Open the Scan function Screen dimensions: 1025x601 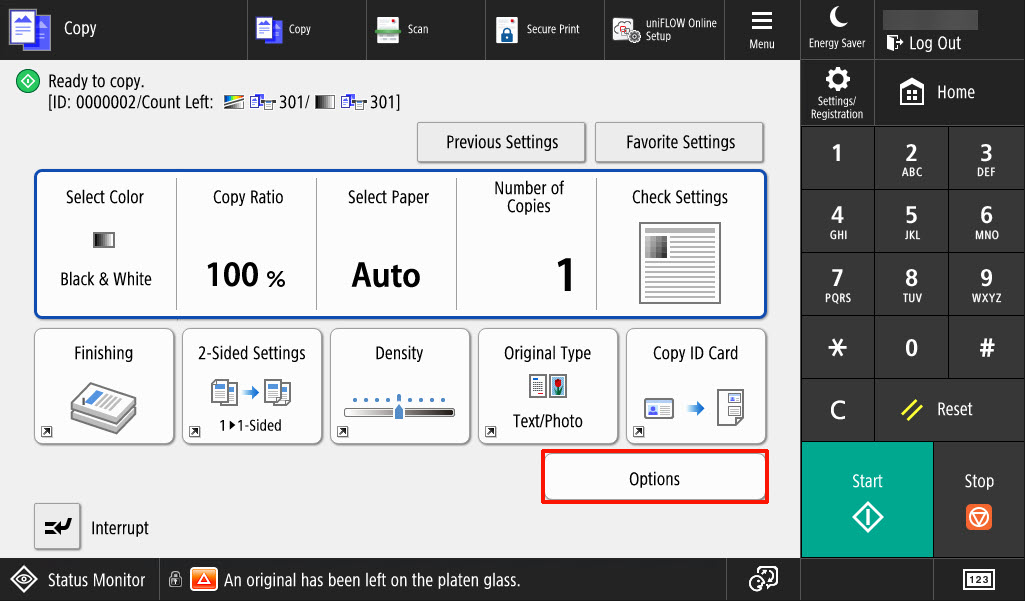(426, 29)
